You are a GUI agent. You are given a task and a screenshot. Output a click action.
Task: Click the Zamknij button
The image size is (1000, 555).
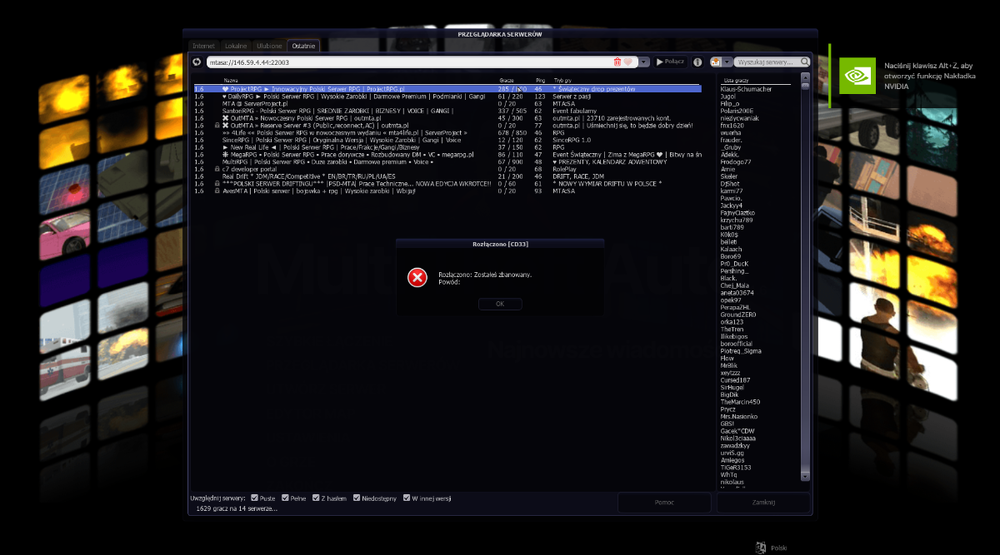point(763,502)
